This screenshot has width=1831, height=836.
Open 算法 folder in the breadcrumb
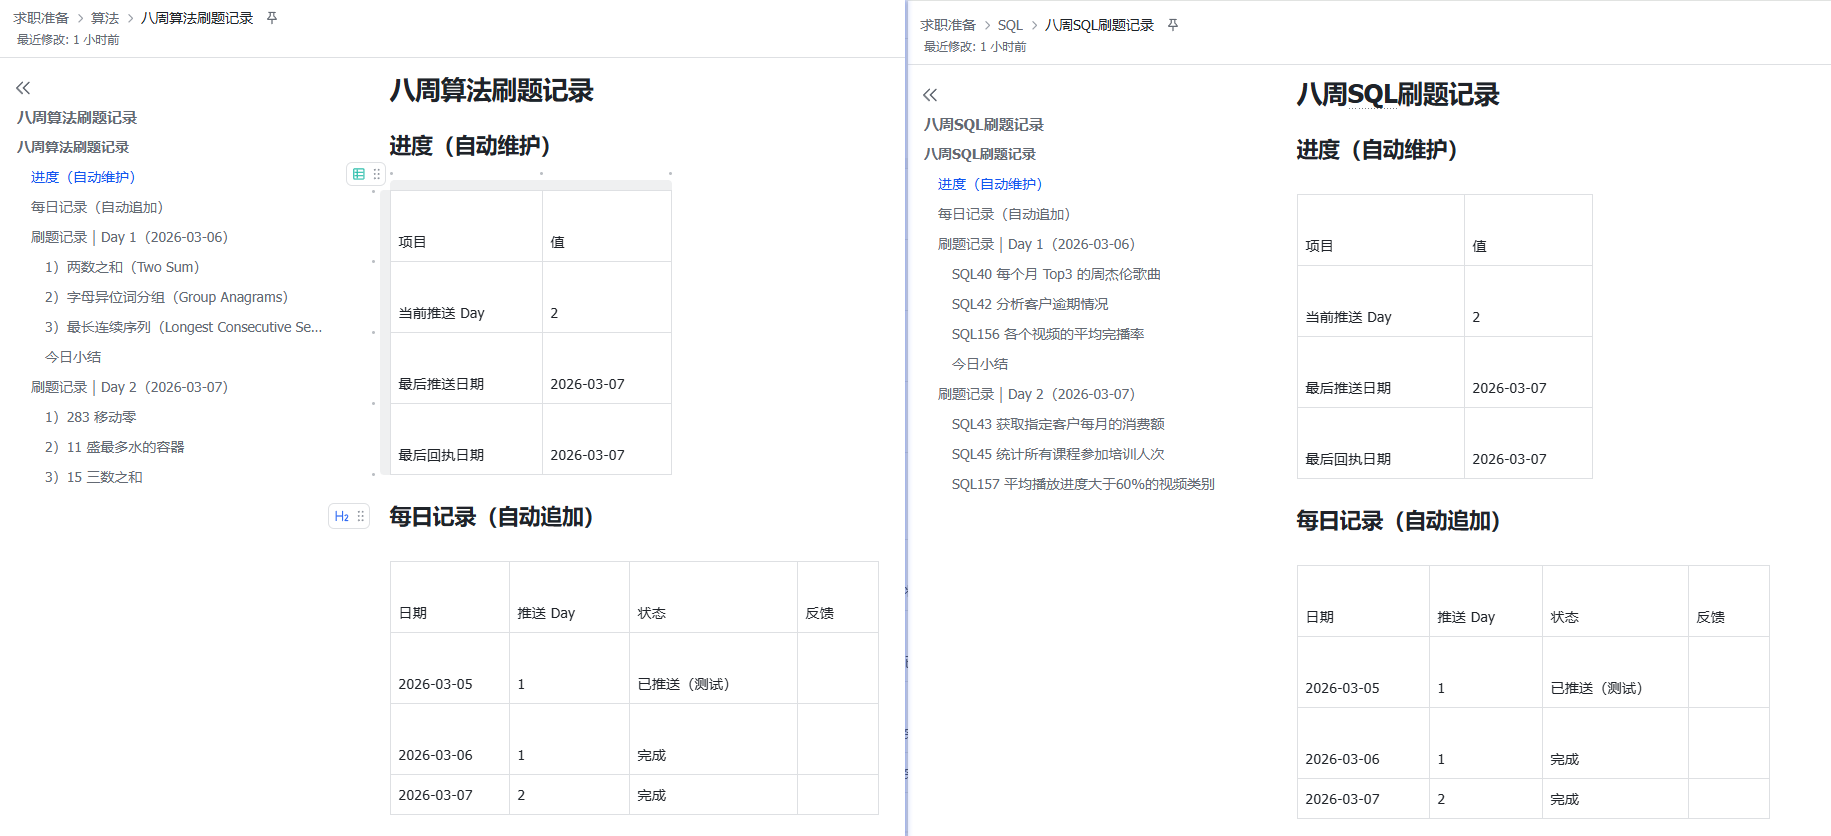pyautogui.click(x=105, y=18)
